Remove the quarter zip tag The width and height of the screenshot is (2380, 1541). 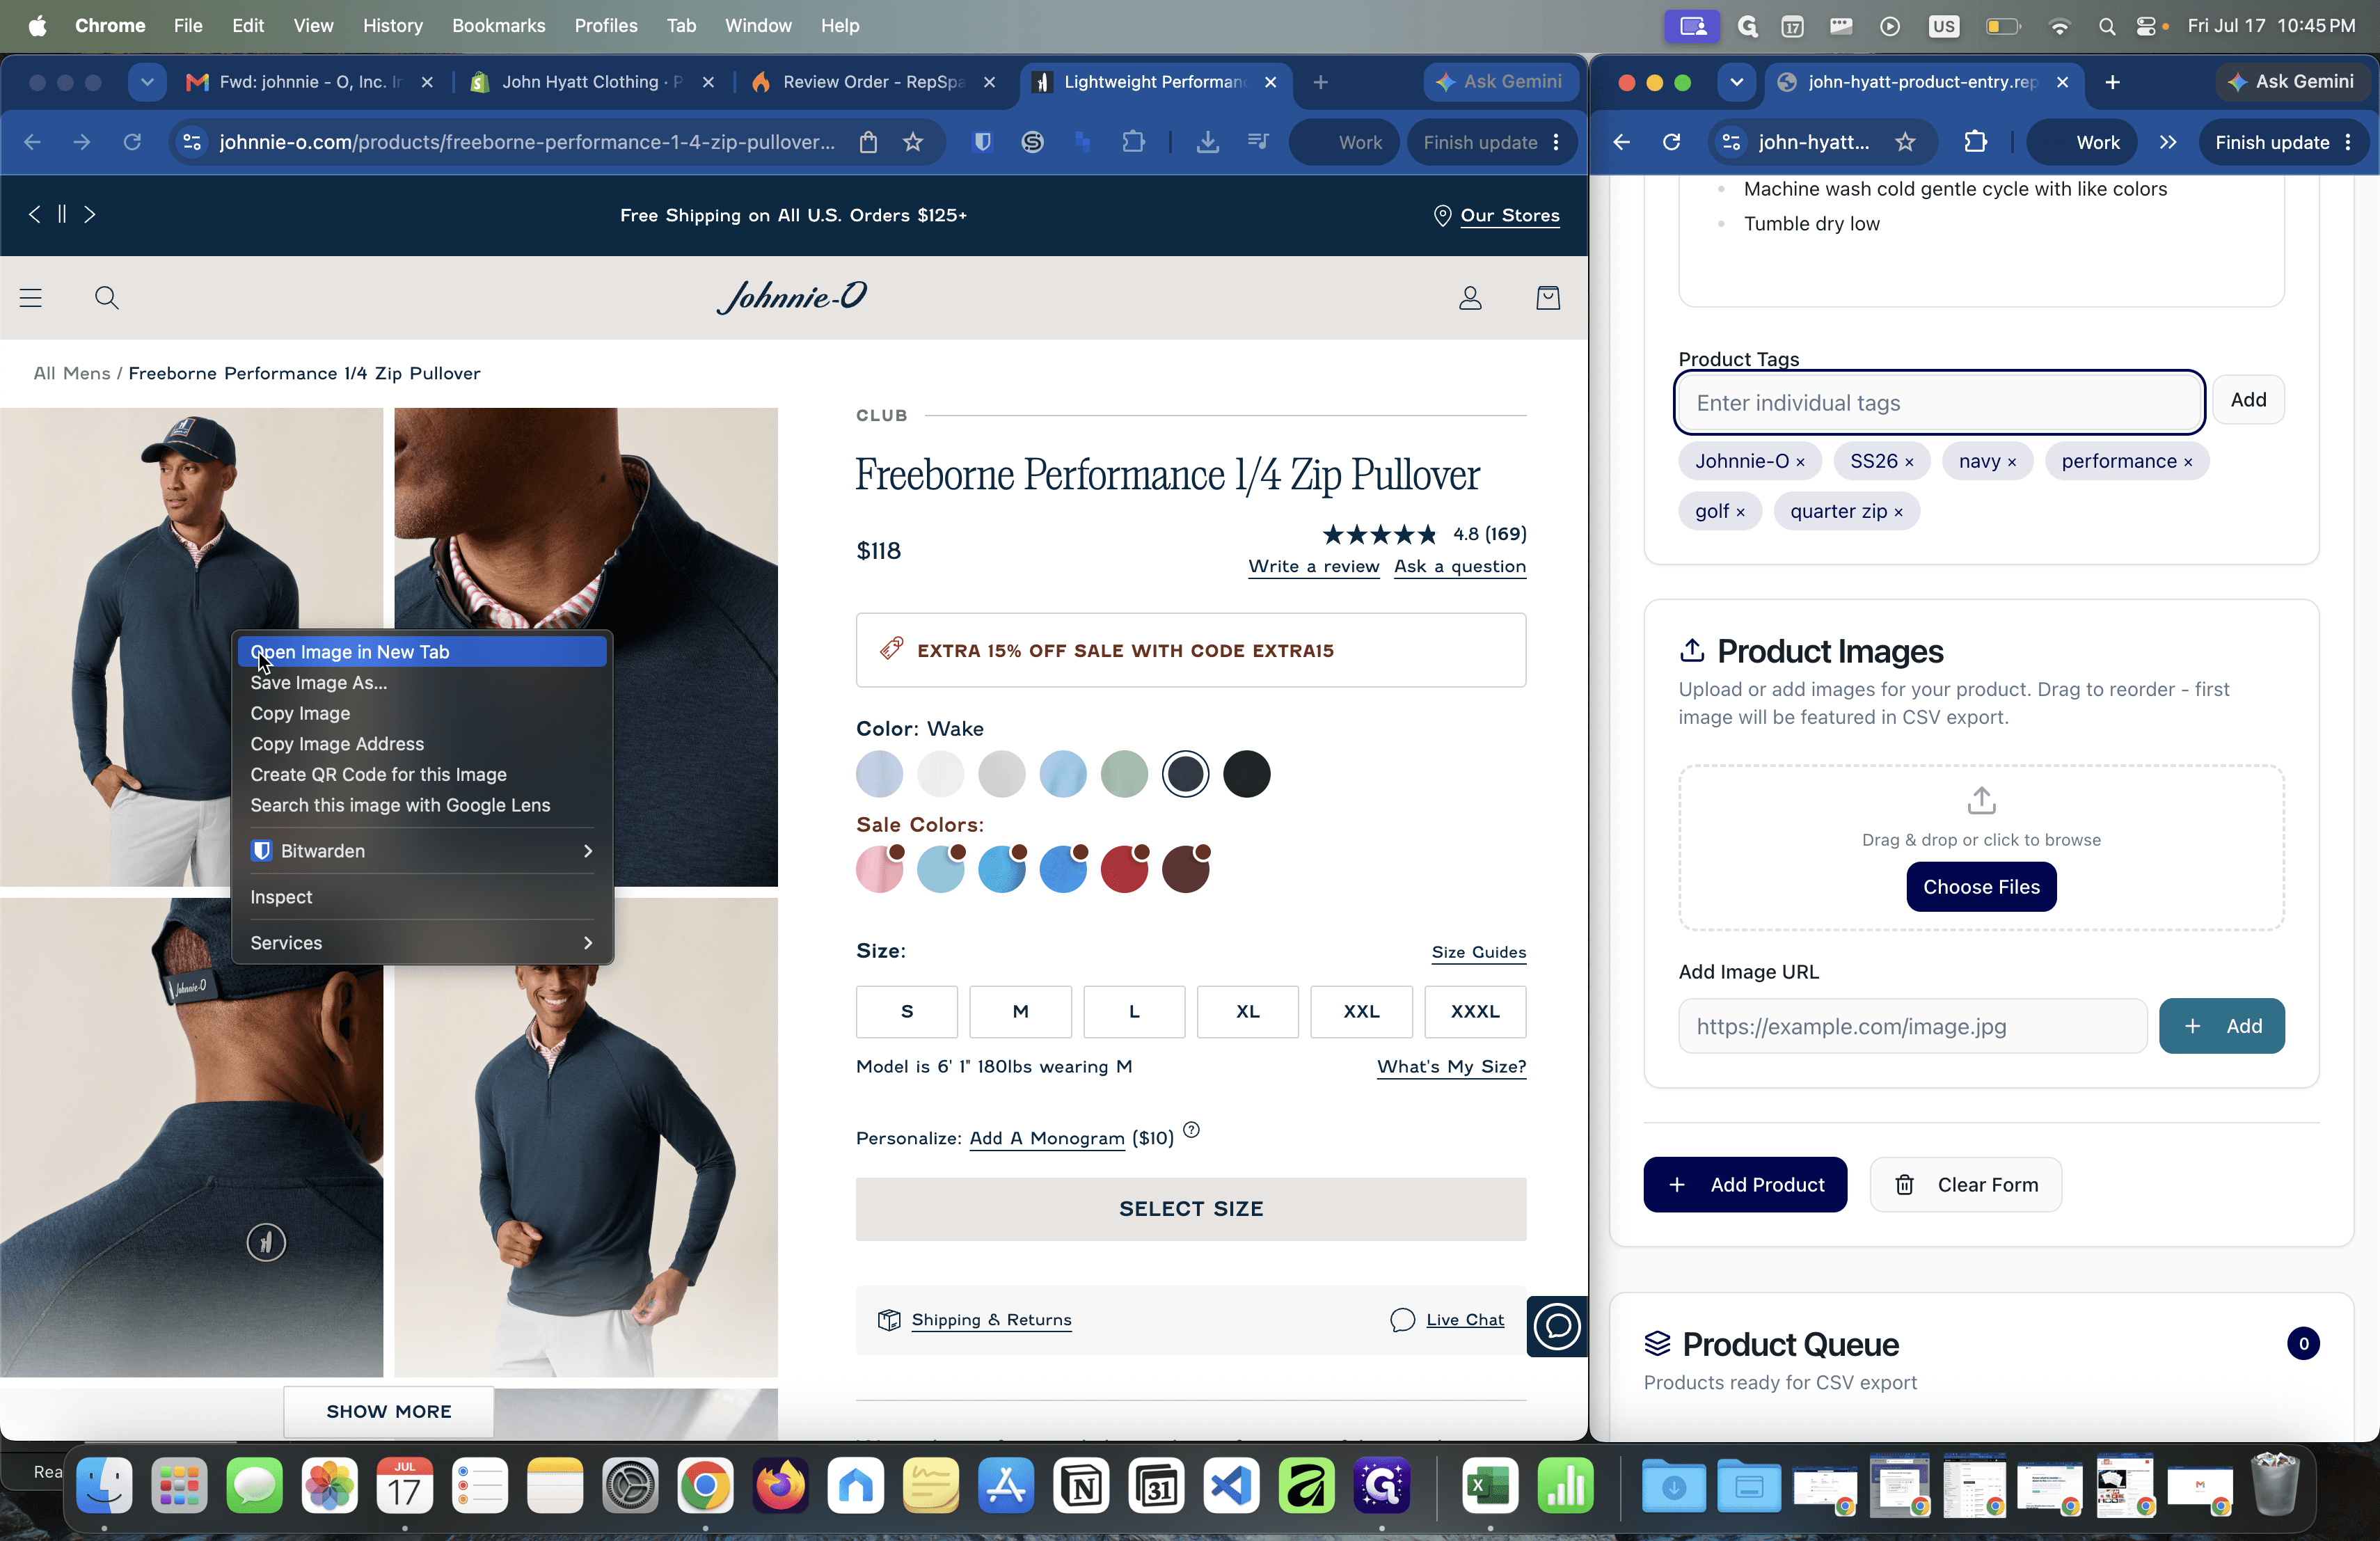point(1897,512)
